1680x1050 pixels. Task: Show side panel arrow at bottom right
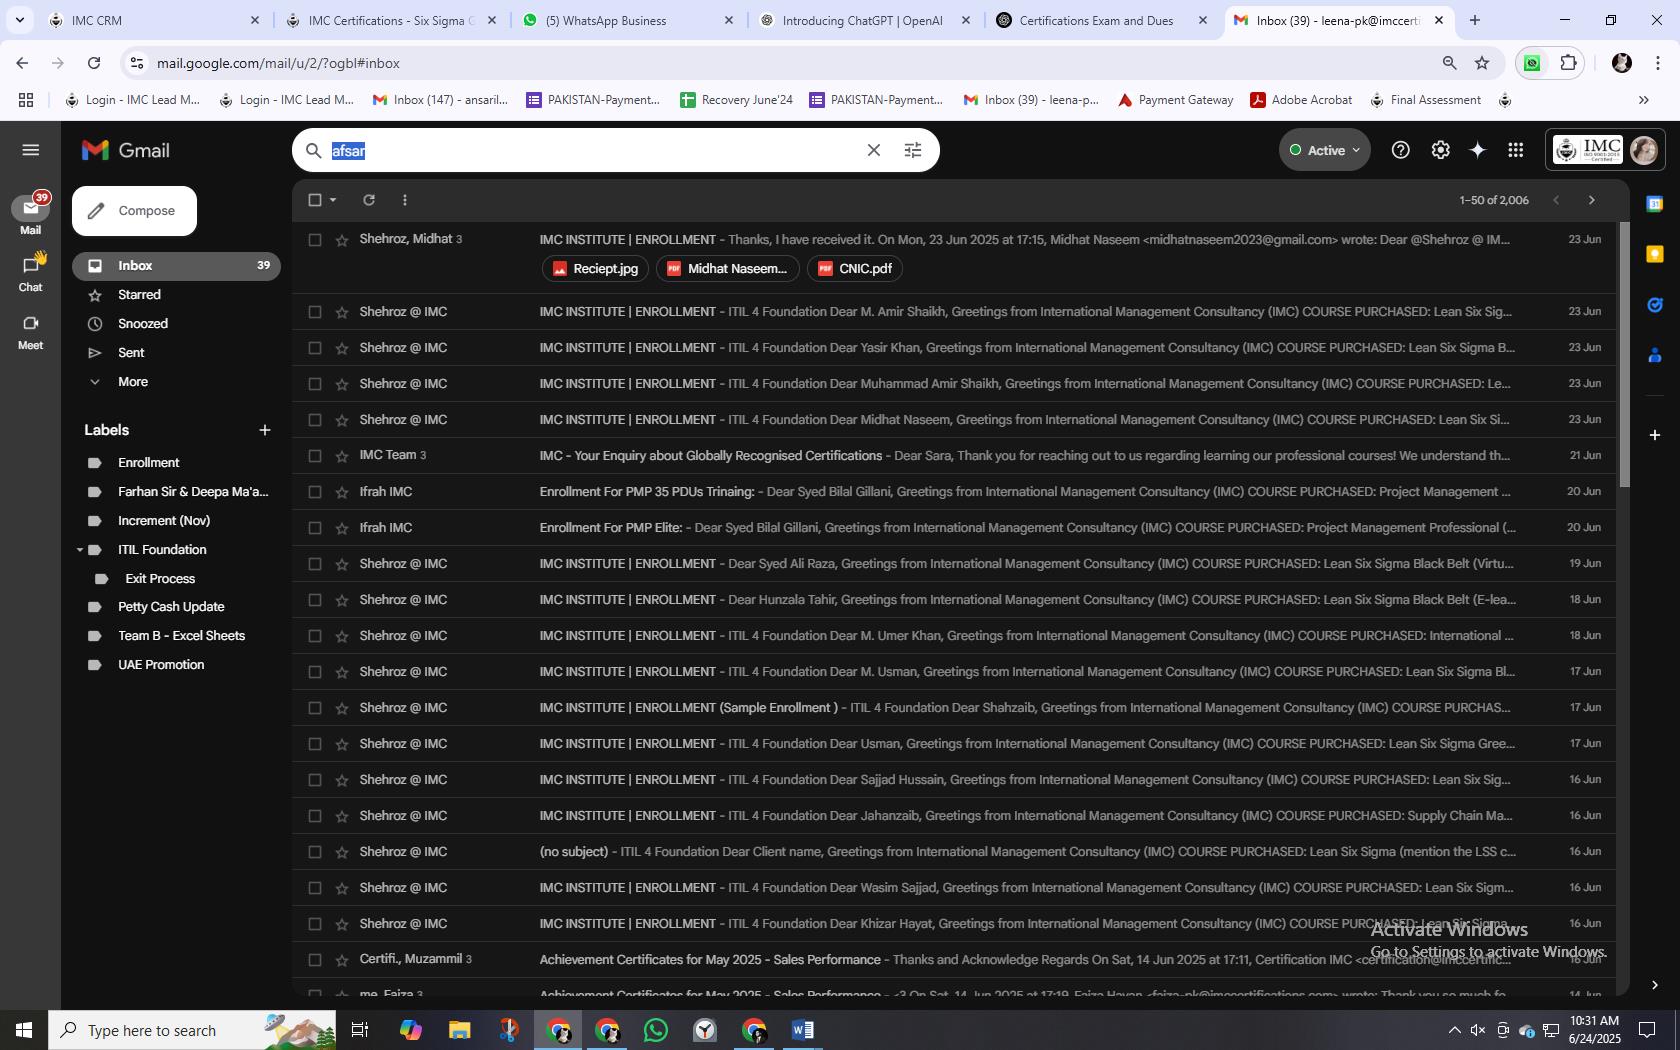(x=1655, y=985)
